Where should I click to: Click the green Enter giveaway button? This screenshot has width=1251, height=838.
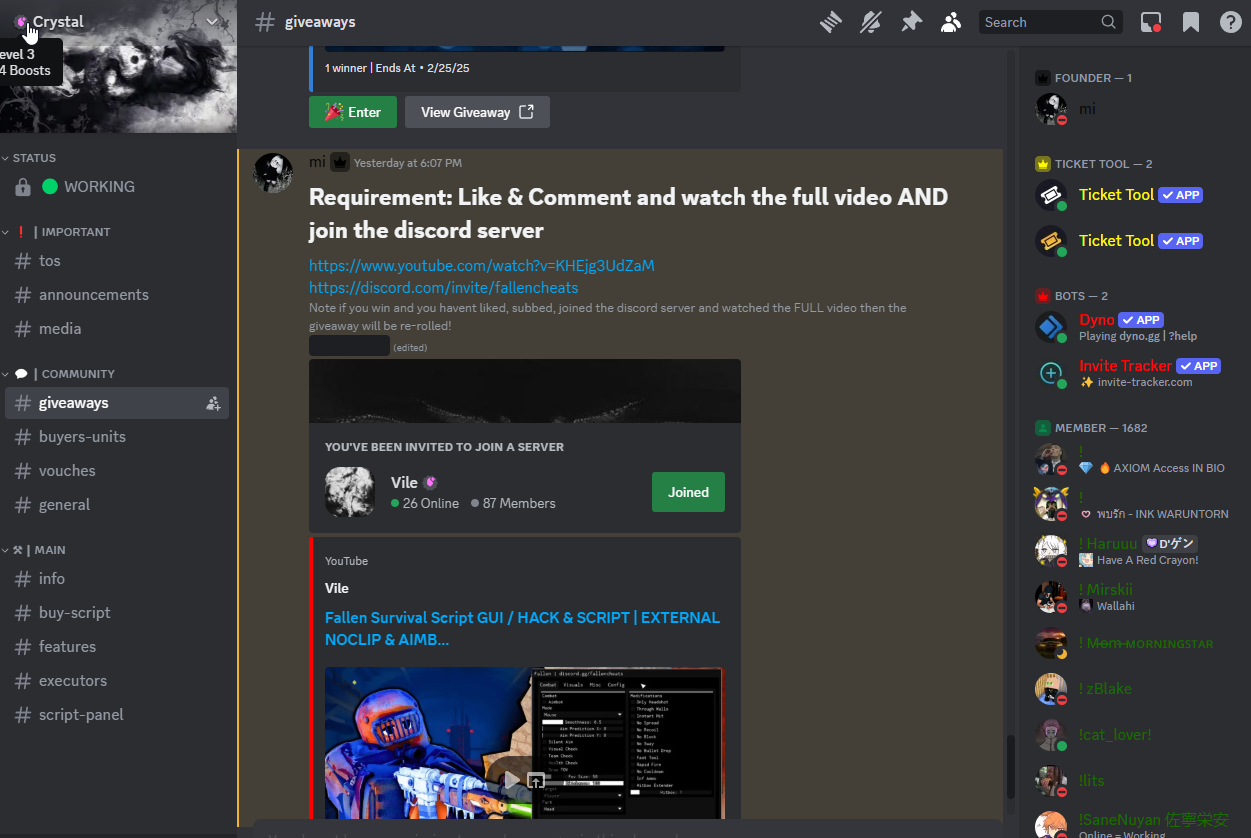tap(353, 112)
